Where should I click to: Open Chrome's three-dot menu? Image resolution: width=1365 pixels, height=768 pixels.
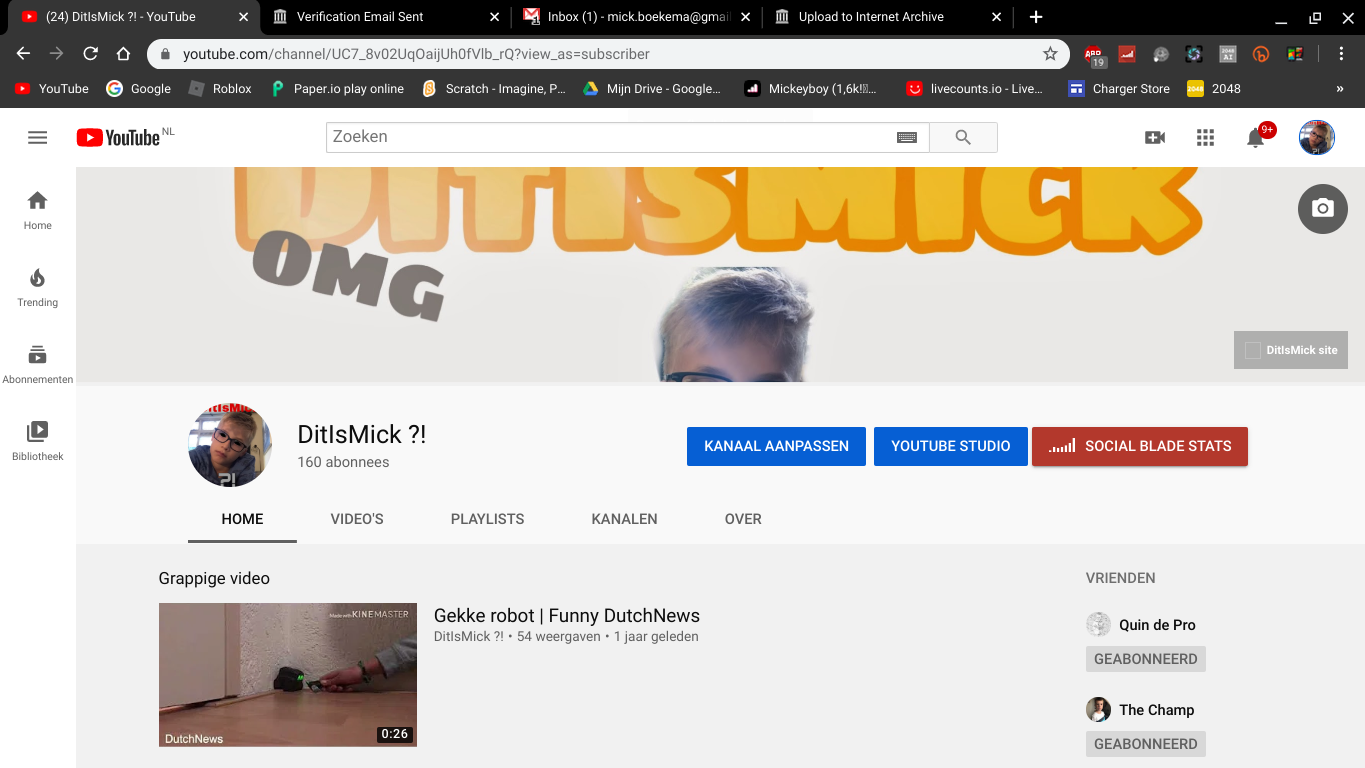coord(1342,54)
